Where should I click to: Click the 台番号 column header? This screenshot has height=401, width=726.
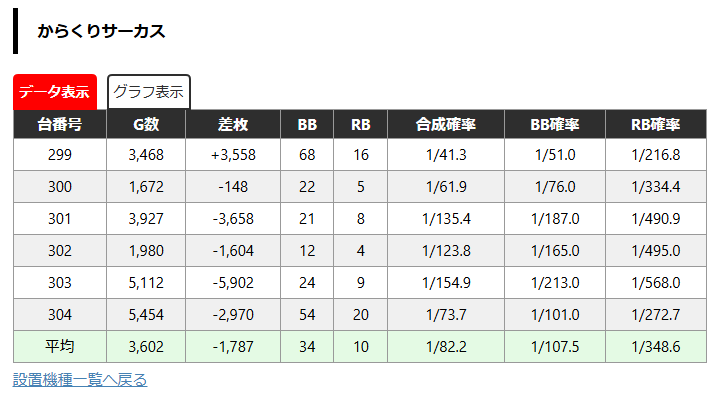coord(60,124)
